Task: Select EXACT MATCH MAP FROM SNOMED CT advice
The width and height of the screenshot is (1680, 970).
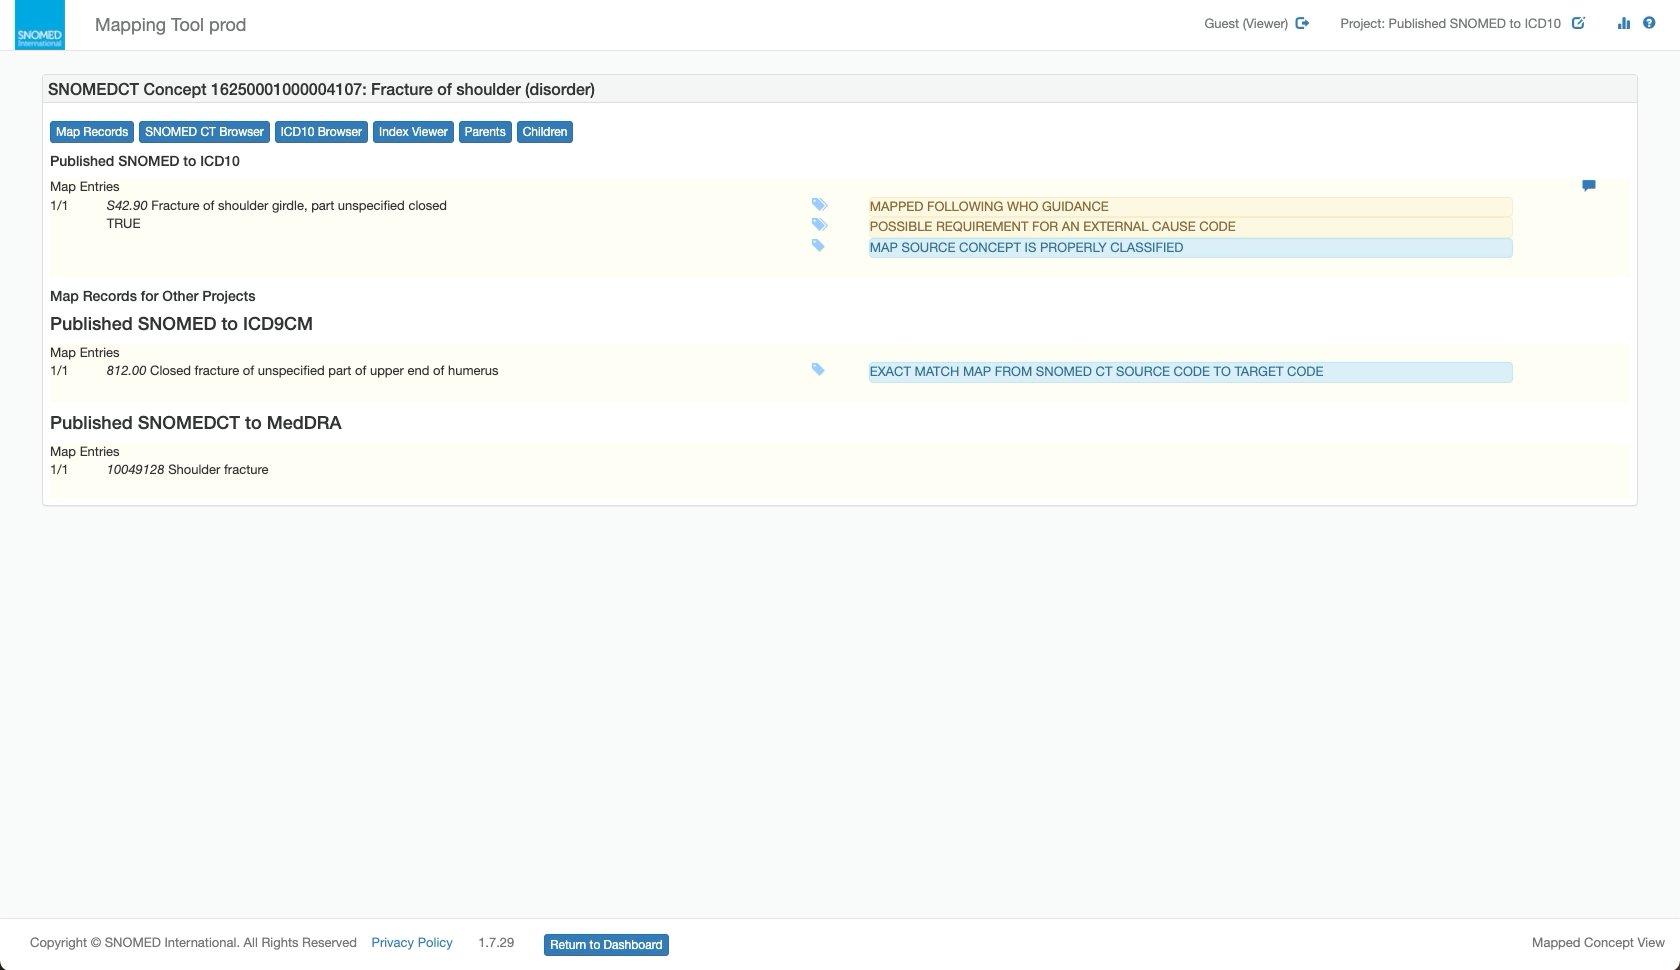Action: (1190, 372)
